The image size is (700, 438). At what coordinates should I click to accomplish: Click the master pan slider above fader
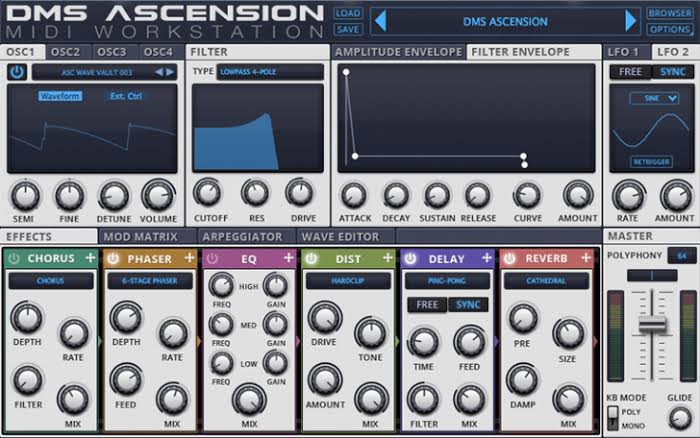(652, 275)
